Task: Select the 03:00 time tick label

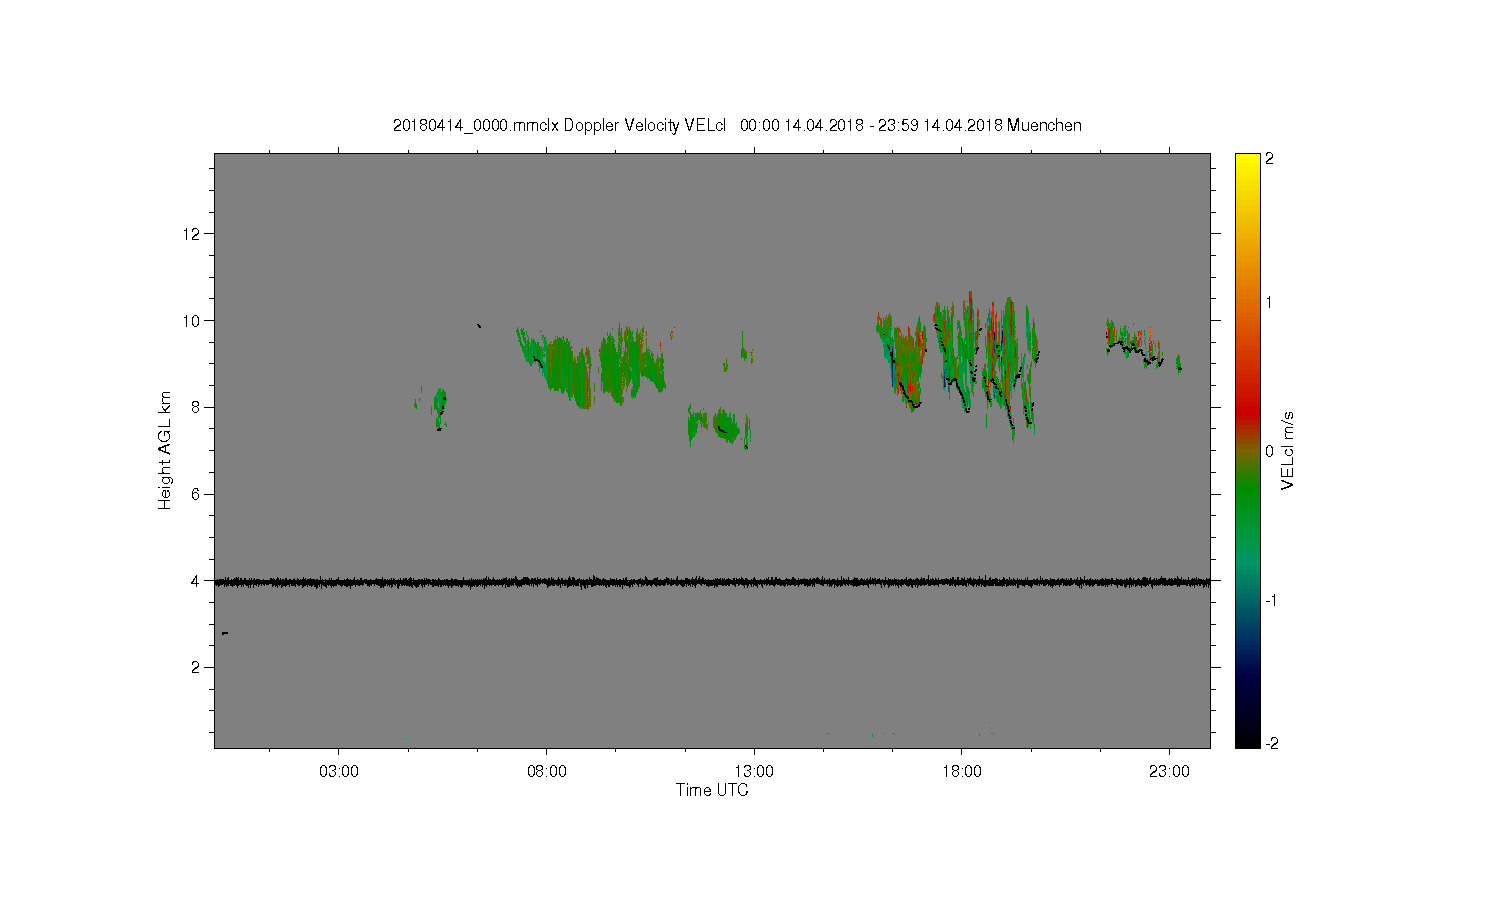Action: (339, 771)
